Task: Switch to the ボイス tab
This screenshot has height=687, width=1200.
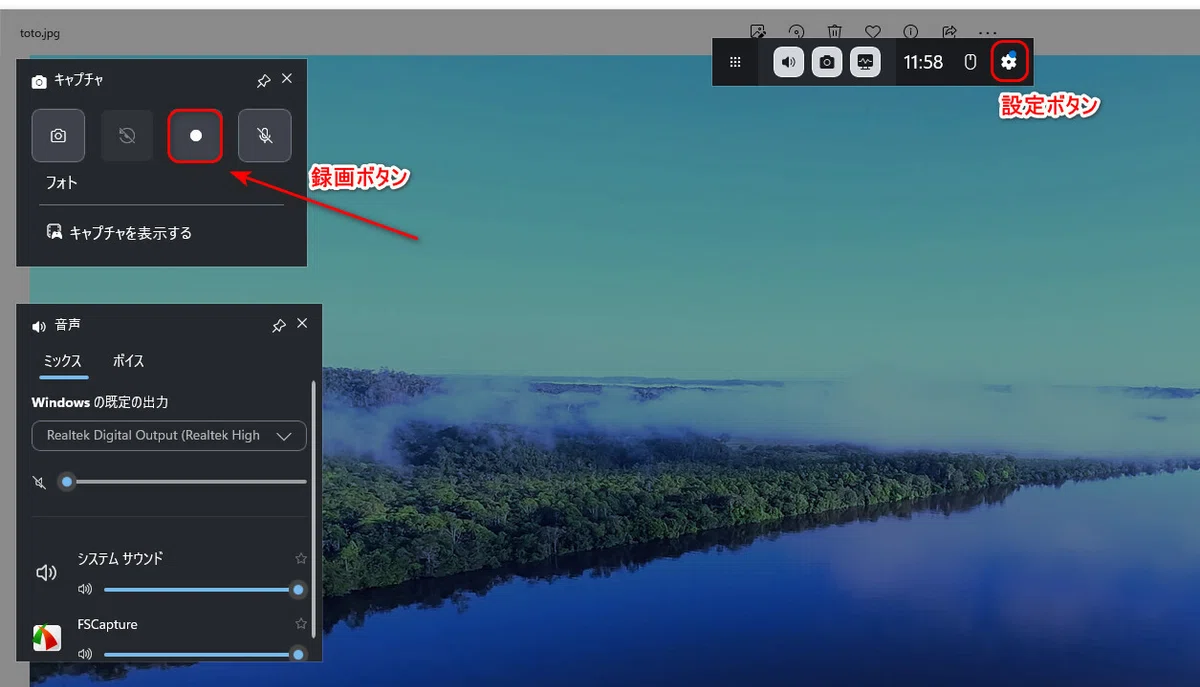Action: tap(128, 361)
